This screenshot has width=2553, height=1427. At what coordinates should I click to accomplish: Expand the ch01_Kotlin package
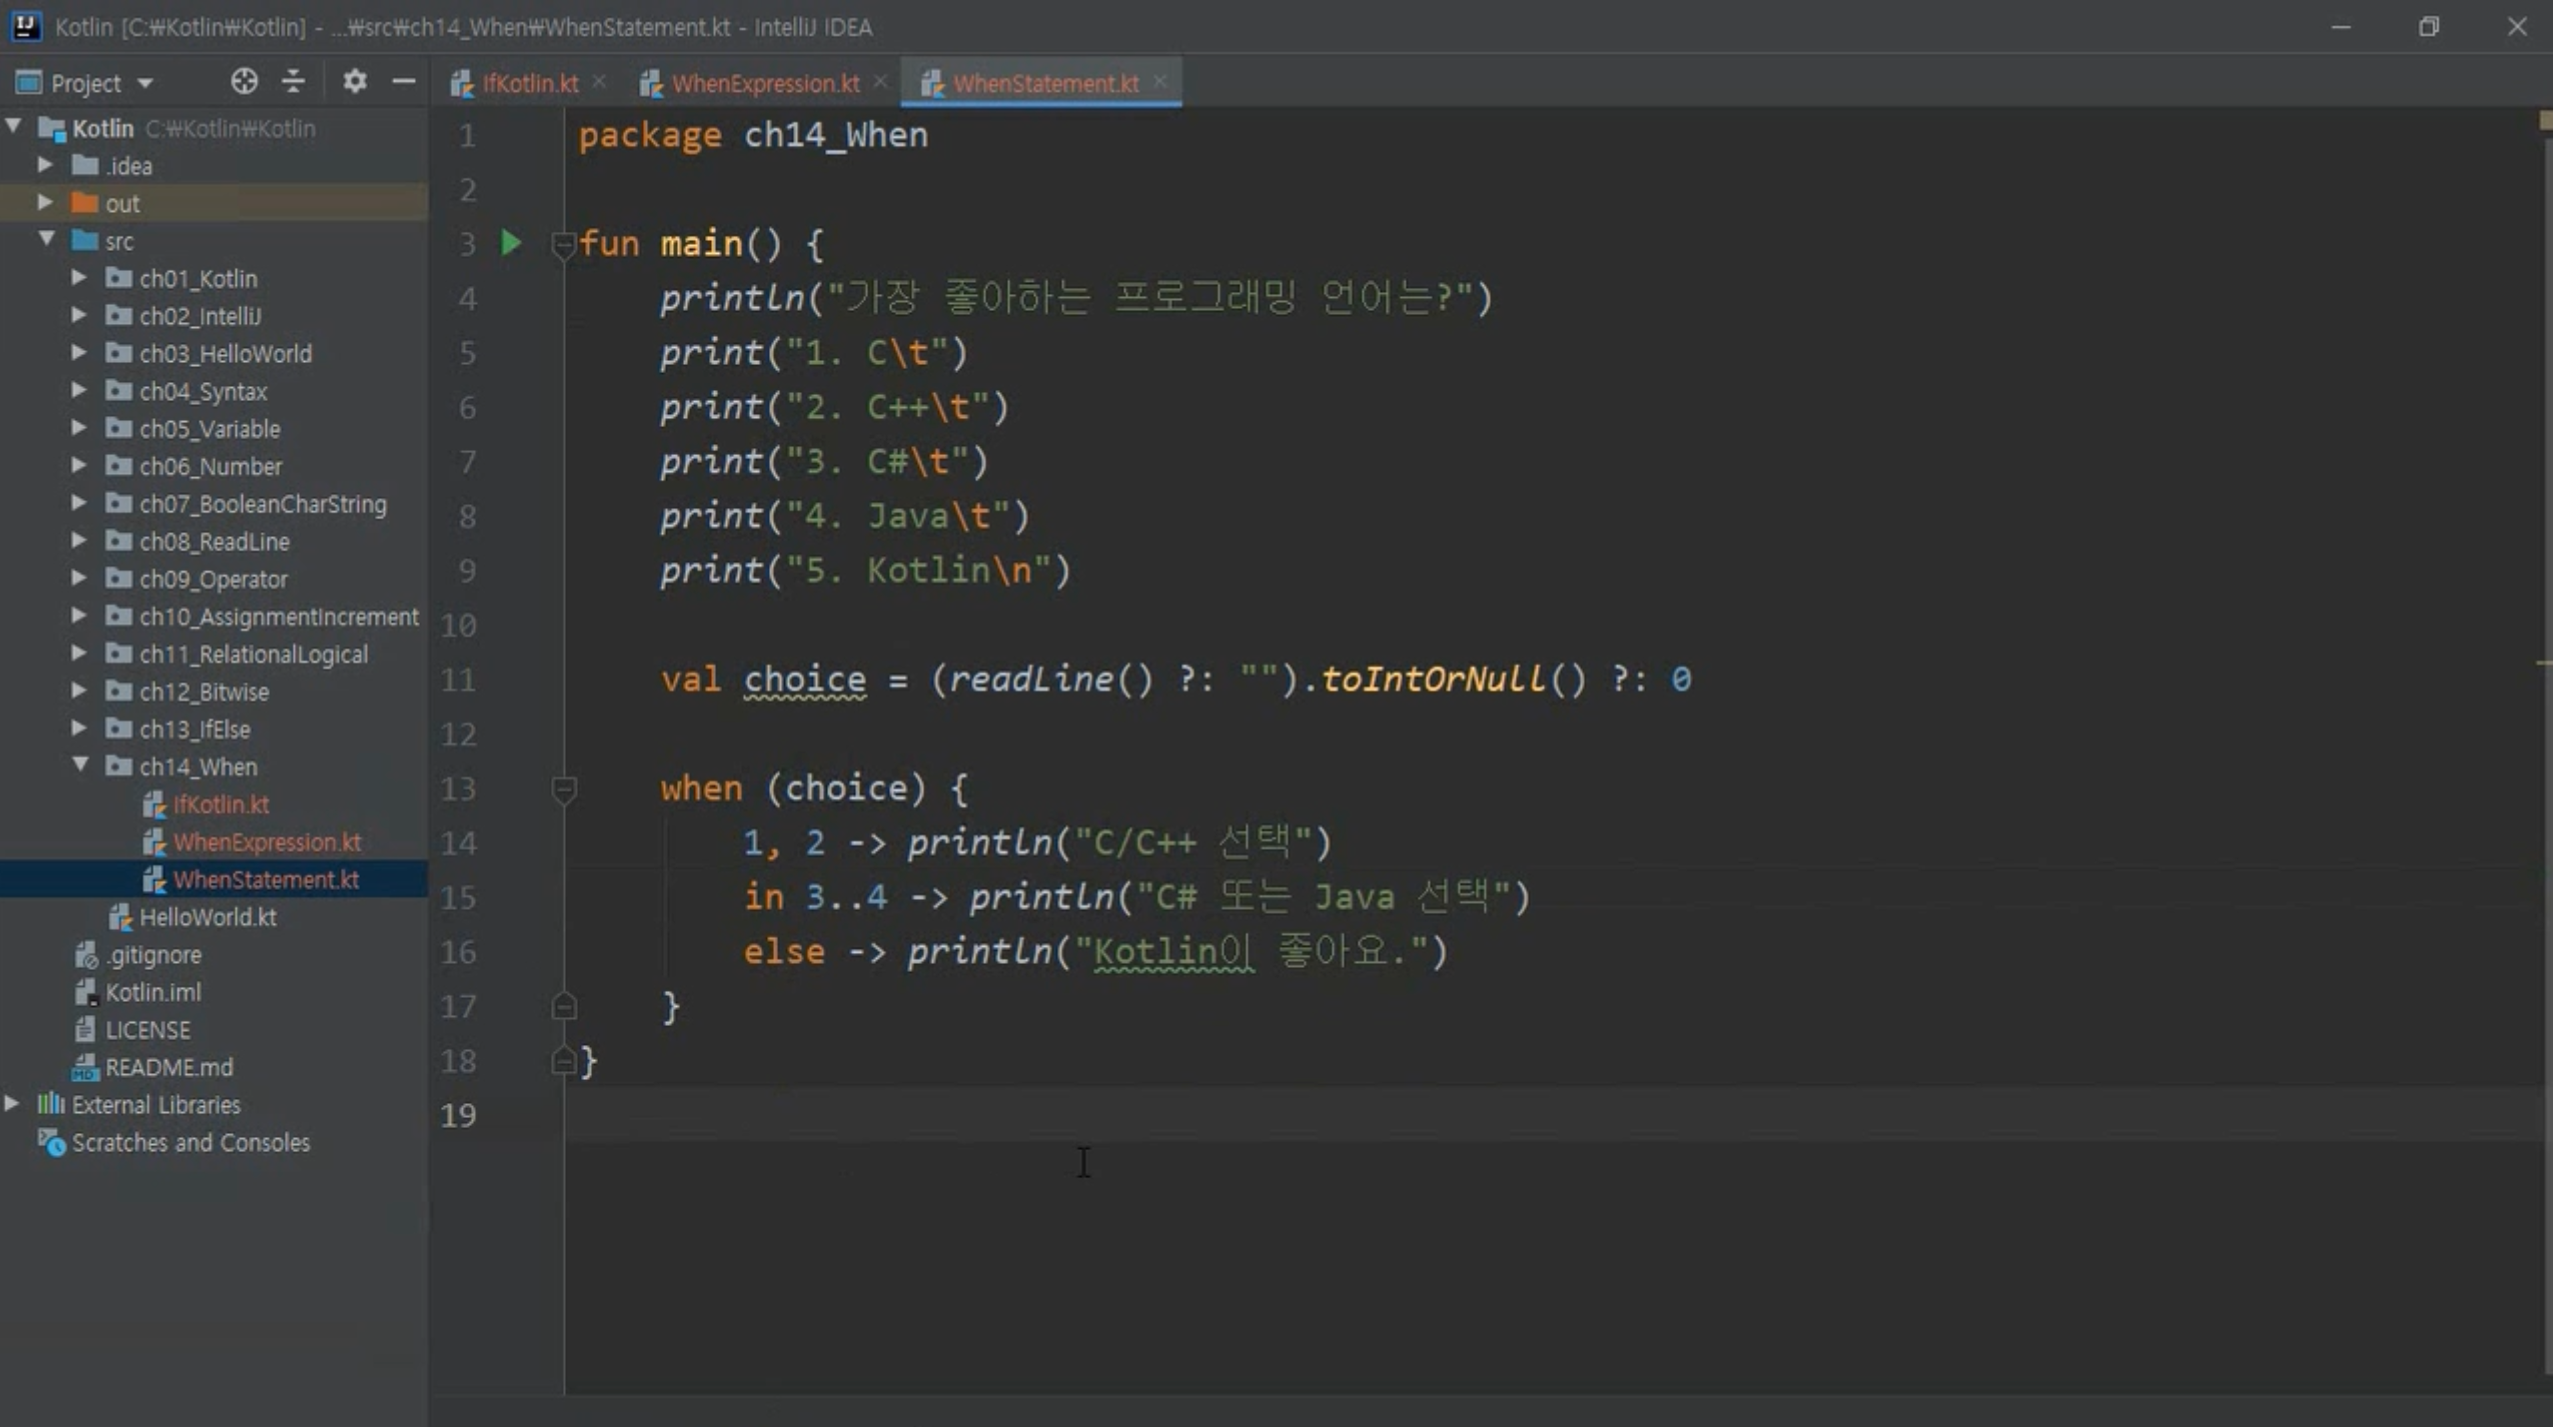[79, 277]
